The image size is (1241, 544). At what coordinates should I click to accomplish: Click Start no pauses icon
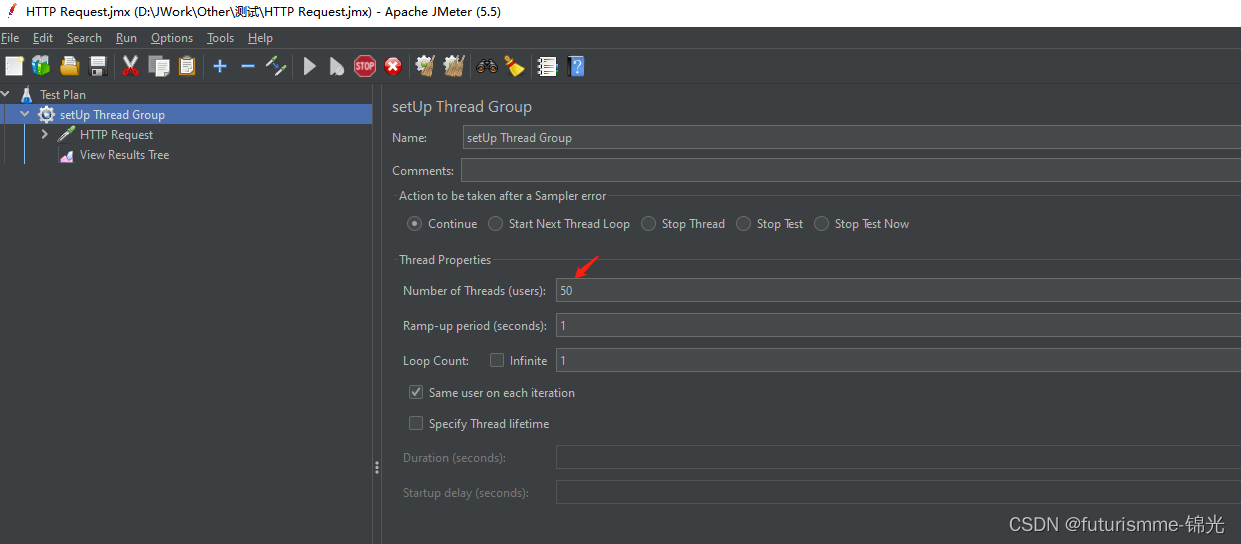pyautogui.click(x=337, y=66)
